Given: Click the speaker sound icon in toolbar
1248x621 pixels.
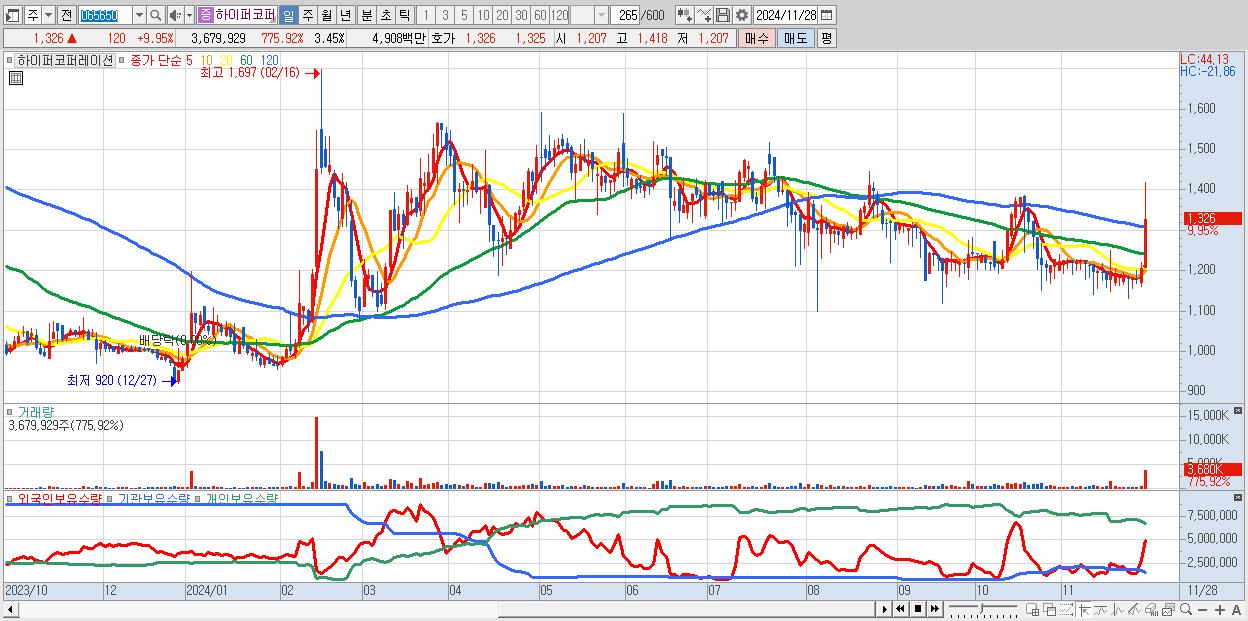Looking at the screenshot, I should [x=174, y=15].
